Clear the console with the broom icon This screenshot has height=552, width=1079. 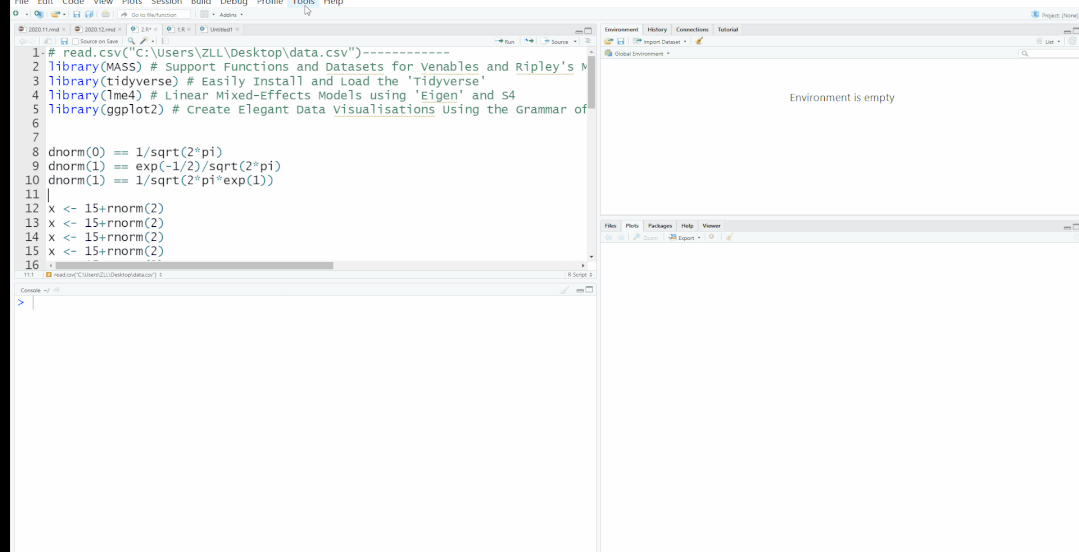tap(564, 290)
